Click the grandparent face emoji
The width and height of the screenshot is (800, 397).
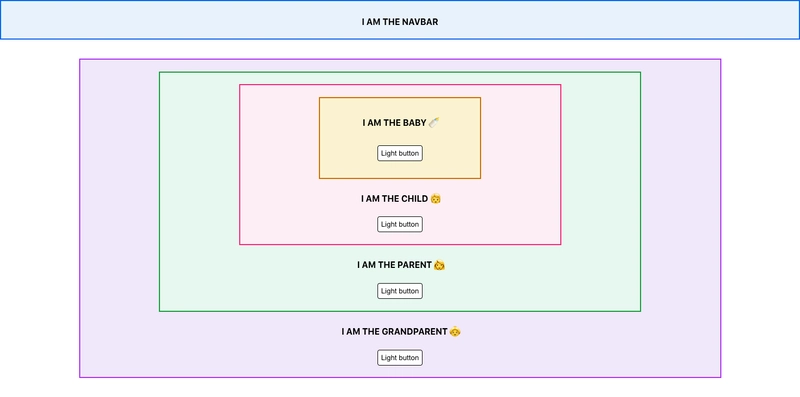coord(455,332)
